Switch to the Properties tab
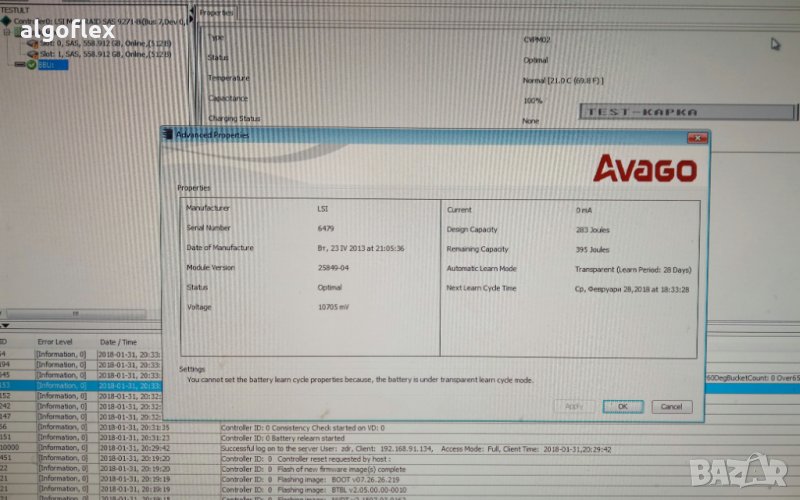This screenshot has height=500, width=800. (x=216, y=13)
